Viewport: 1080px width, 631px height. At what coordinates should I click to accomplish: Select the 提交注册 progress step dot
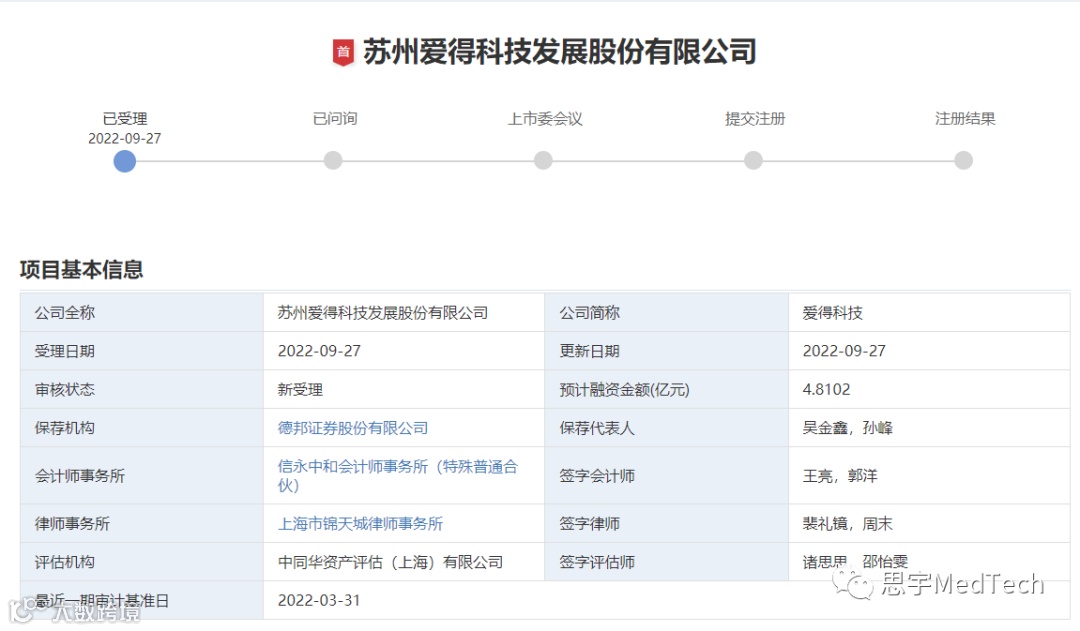[754, 161]
